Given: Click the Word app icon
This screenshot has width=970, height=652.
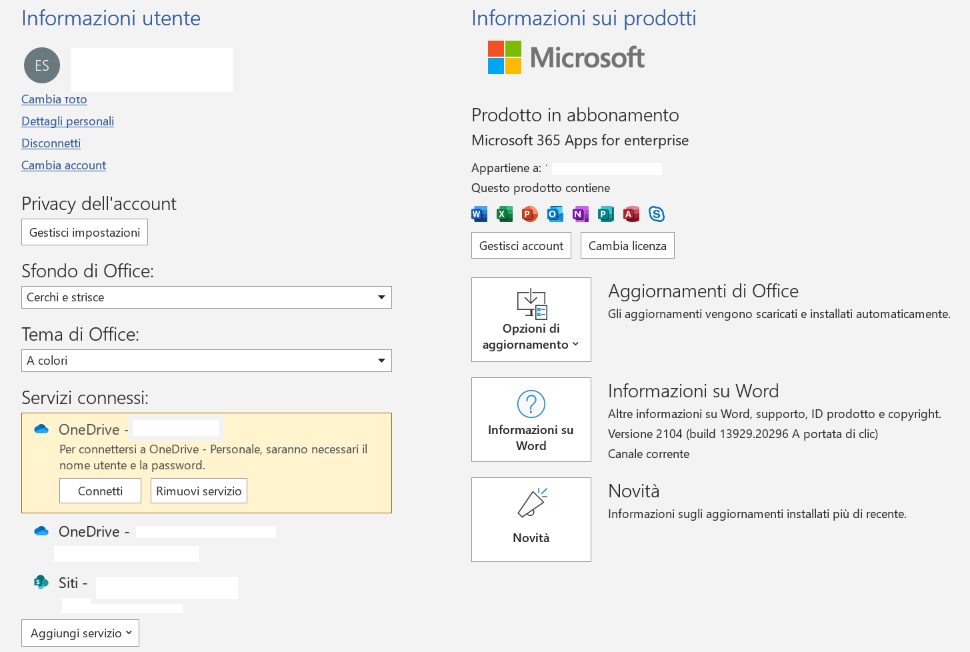Looking at the screenshot, I should pos(479,214).
